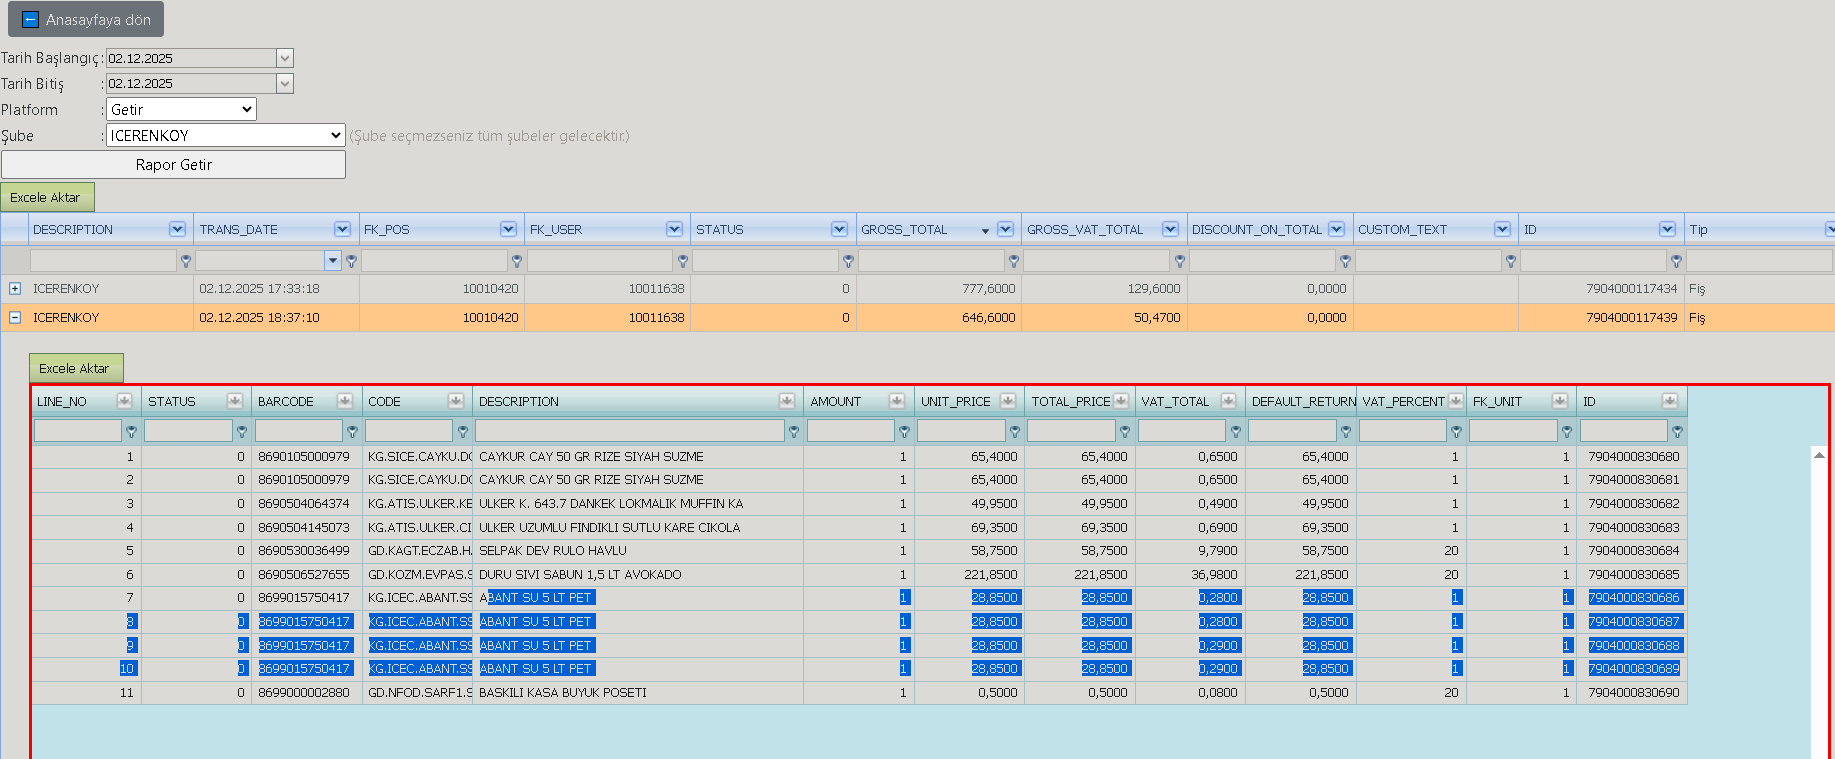Open the Tarih Başlangıç date picker arrow
Viewport: 1835px width, 759px height.
click(285, 58)
